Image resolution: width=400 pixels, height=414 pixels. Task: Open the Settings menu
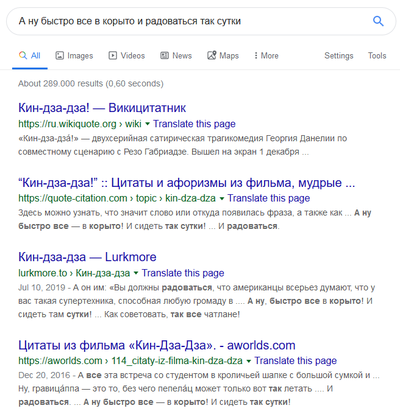pos(339,56)
